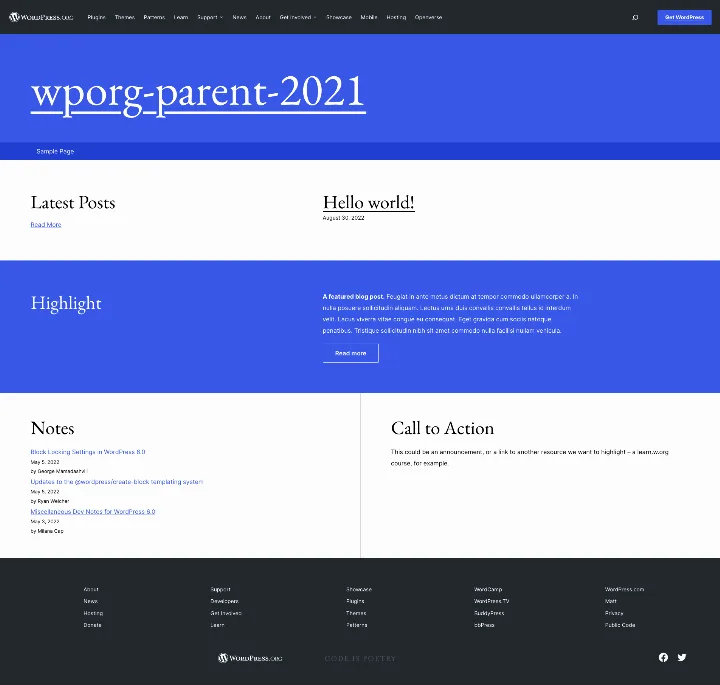Open Updates to the @wordpress/create-block templating system
720x685 pixels.
[117, 482]
